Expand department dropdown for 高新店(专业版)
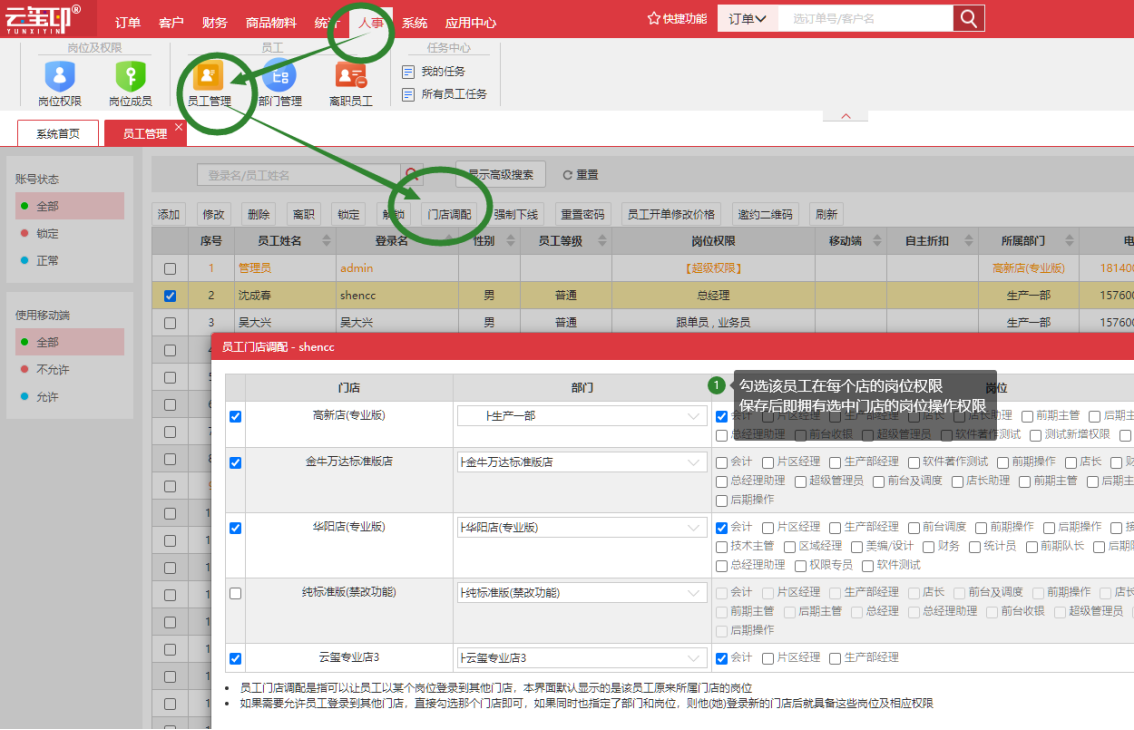The width and height of the screenshot is (1134, 730). [x=693, y=416]
